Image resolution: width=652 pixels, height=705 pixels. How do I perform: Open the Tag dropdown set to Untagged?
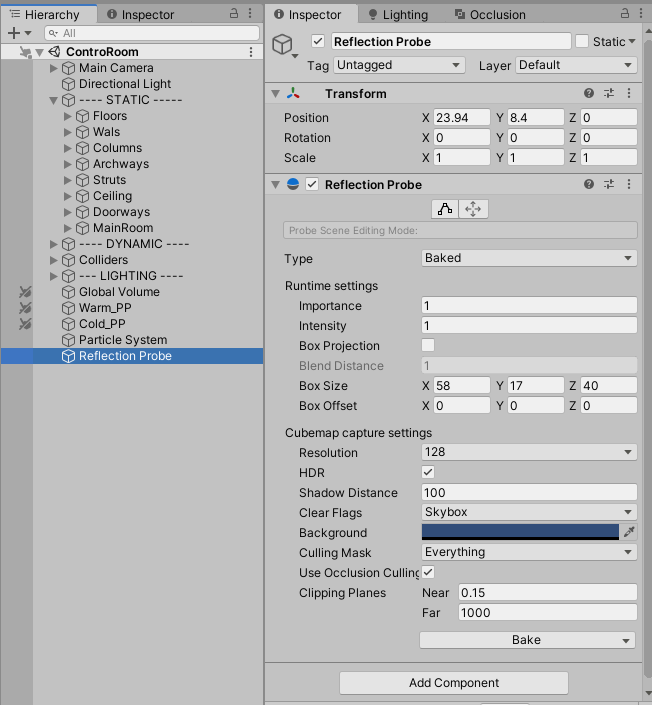[x=399, y=65]
